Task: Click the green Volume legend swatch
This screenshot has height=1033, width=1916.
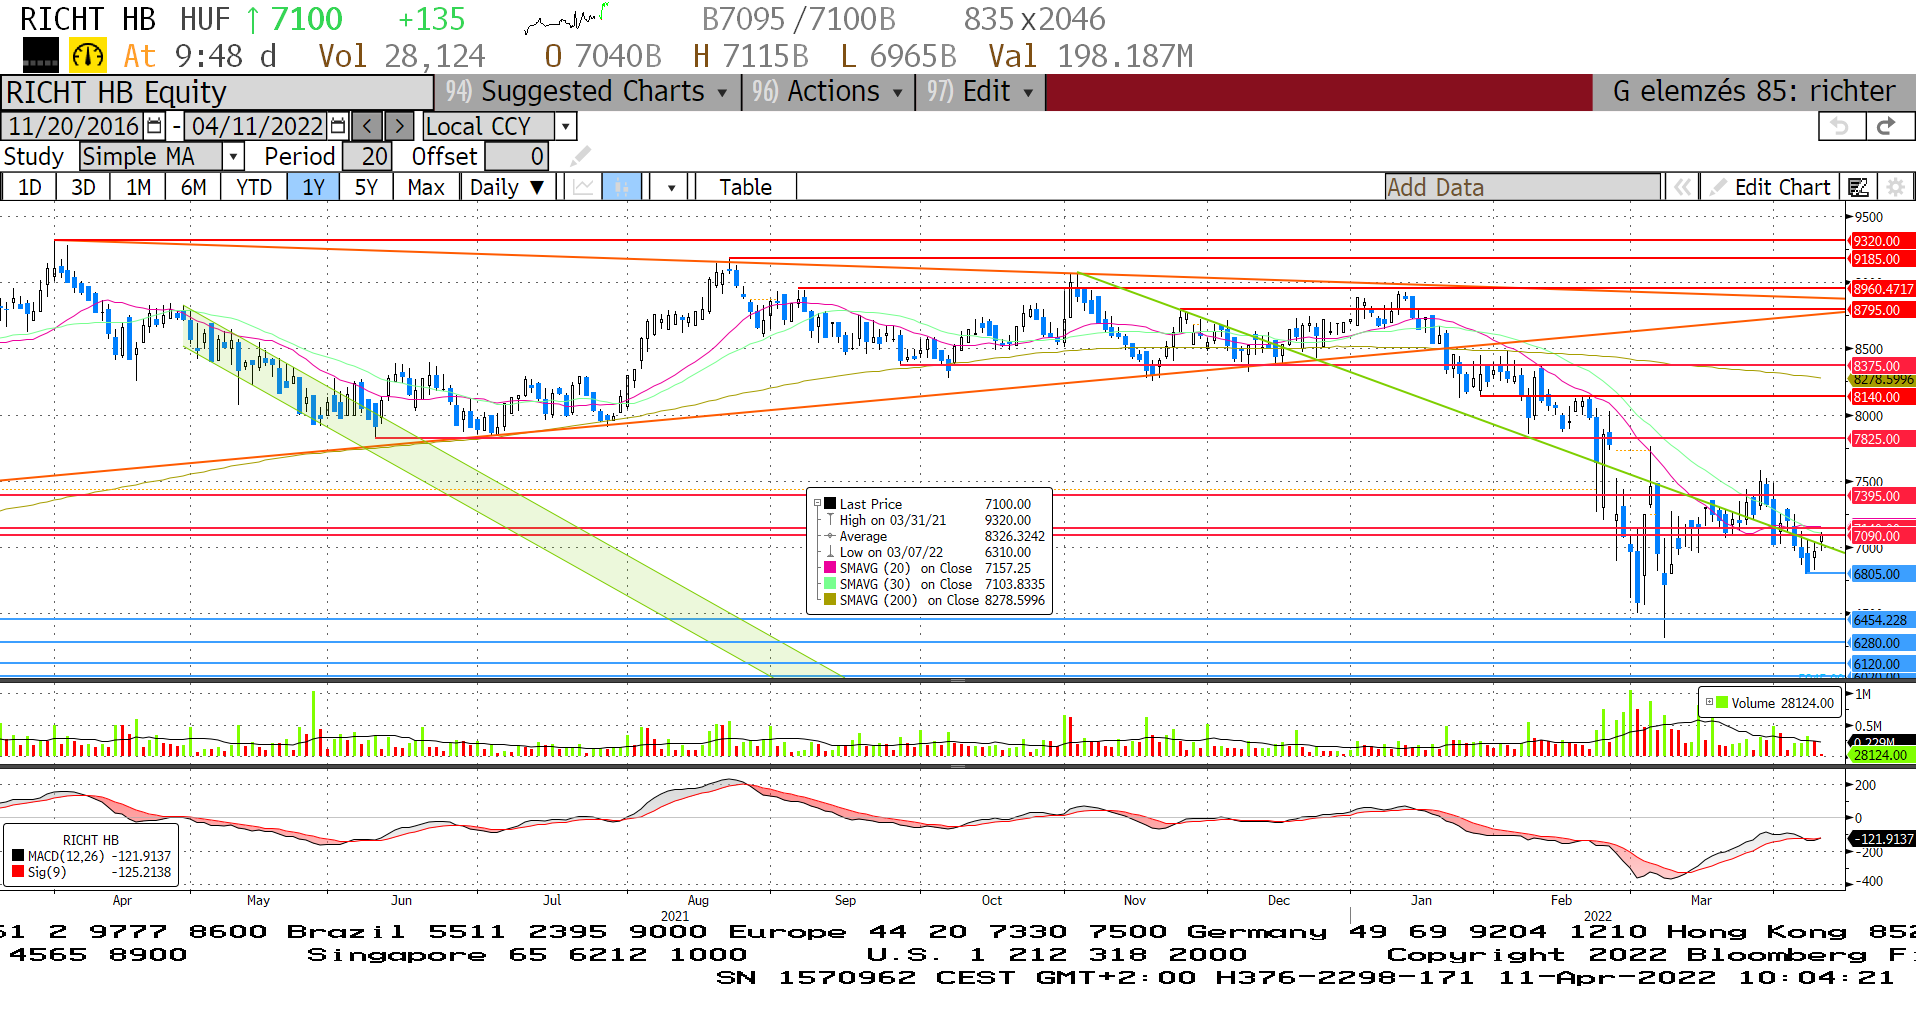Action: coord(1722,702)
